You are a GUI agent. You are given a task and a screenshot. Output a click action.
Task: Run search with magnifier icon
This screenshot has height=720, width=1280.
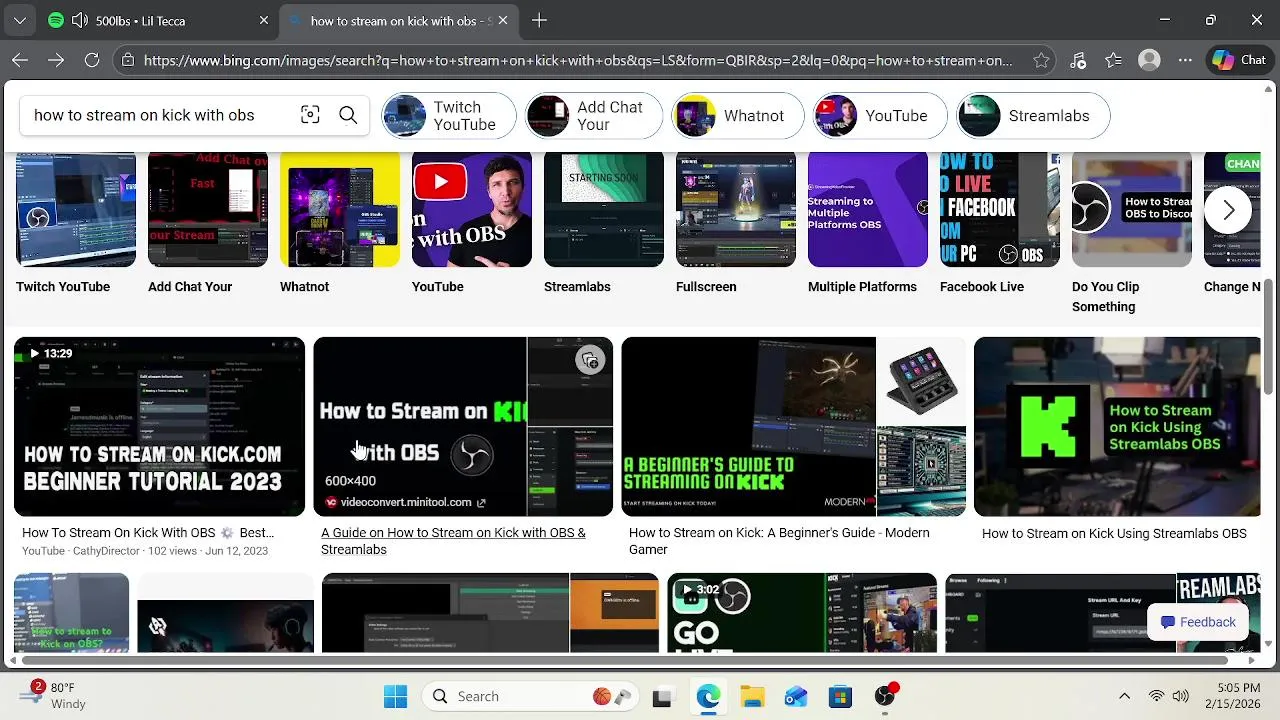point(348,115)
